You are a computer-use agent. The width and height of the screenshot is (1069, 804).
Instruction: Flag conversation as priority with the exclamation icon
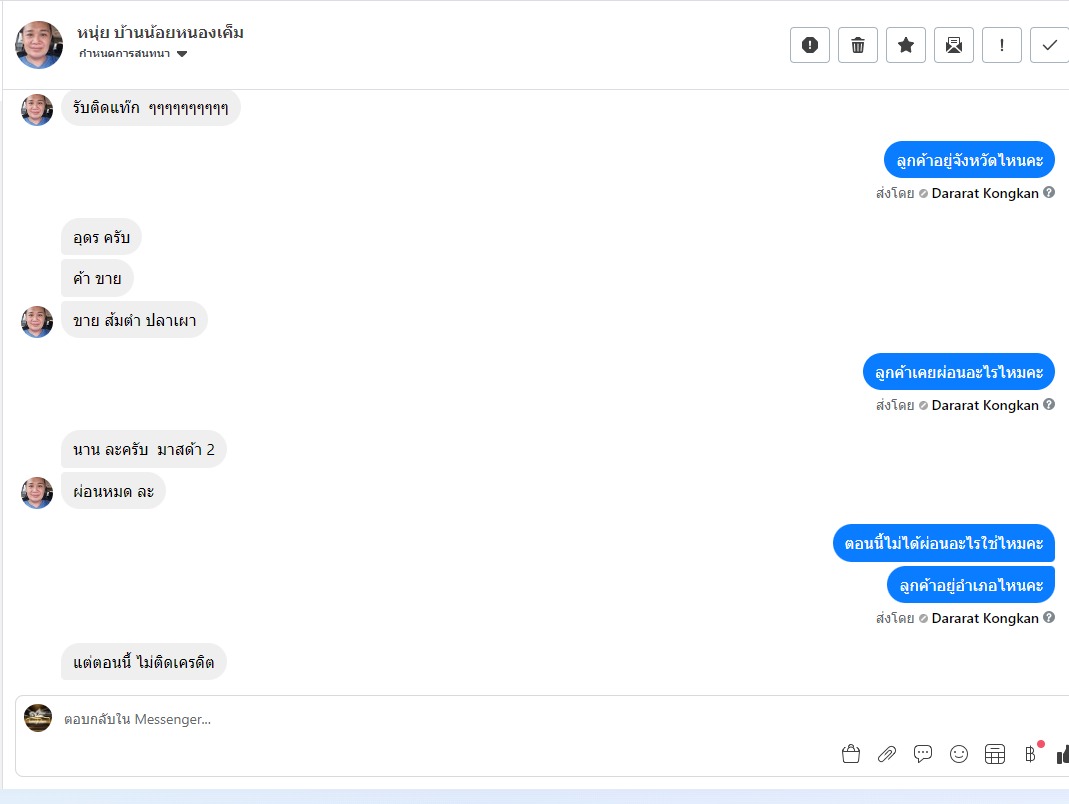1002,45
